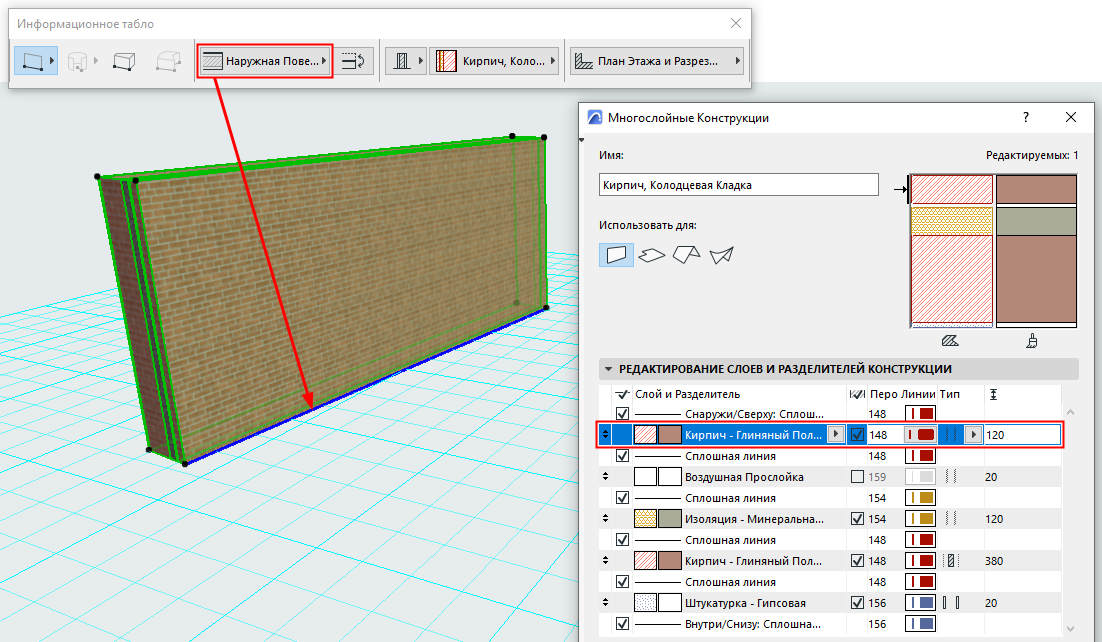
Task: Click the pen color swatch on the Изоляция row
Action: tap(920, 519)
